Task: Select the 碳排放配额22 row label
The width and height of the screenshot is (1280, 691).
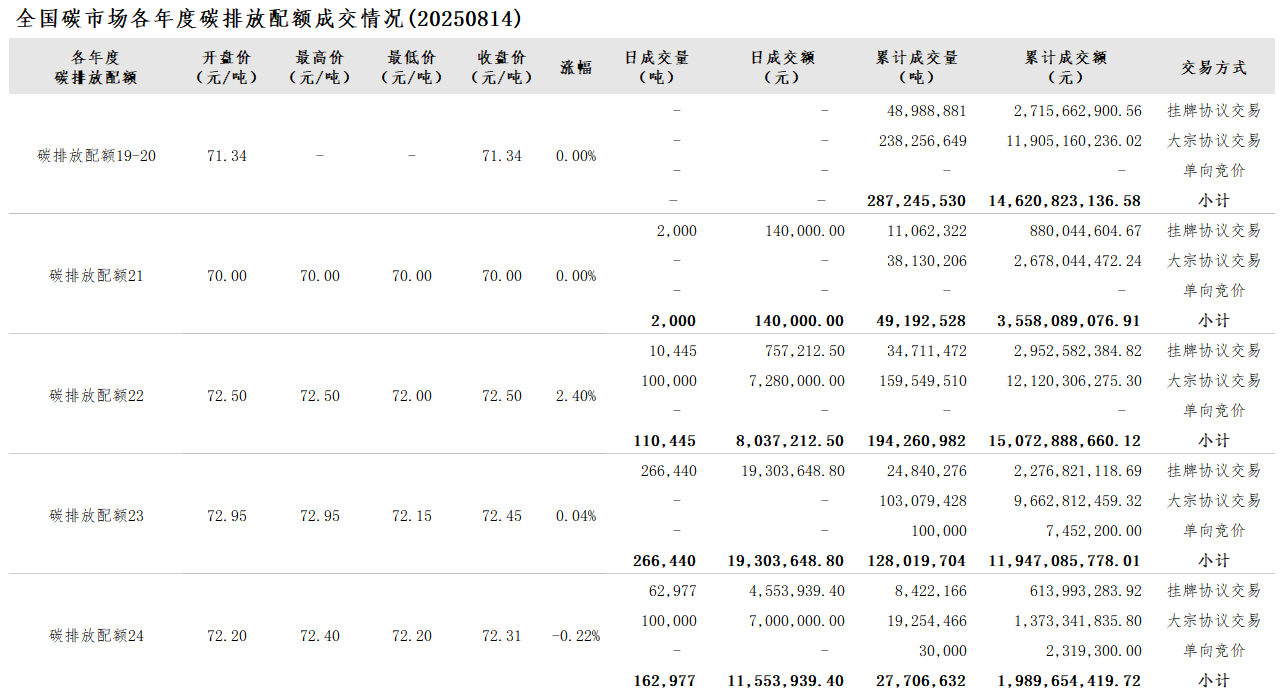Action: [97, 396]
